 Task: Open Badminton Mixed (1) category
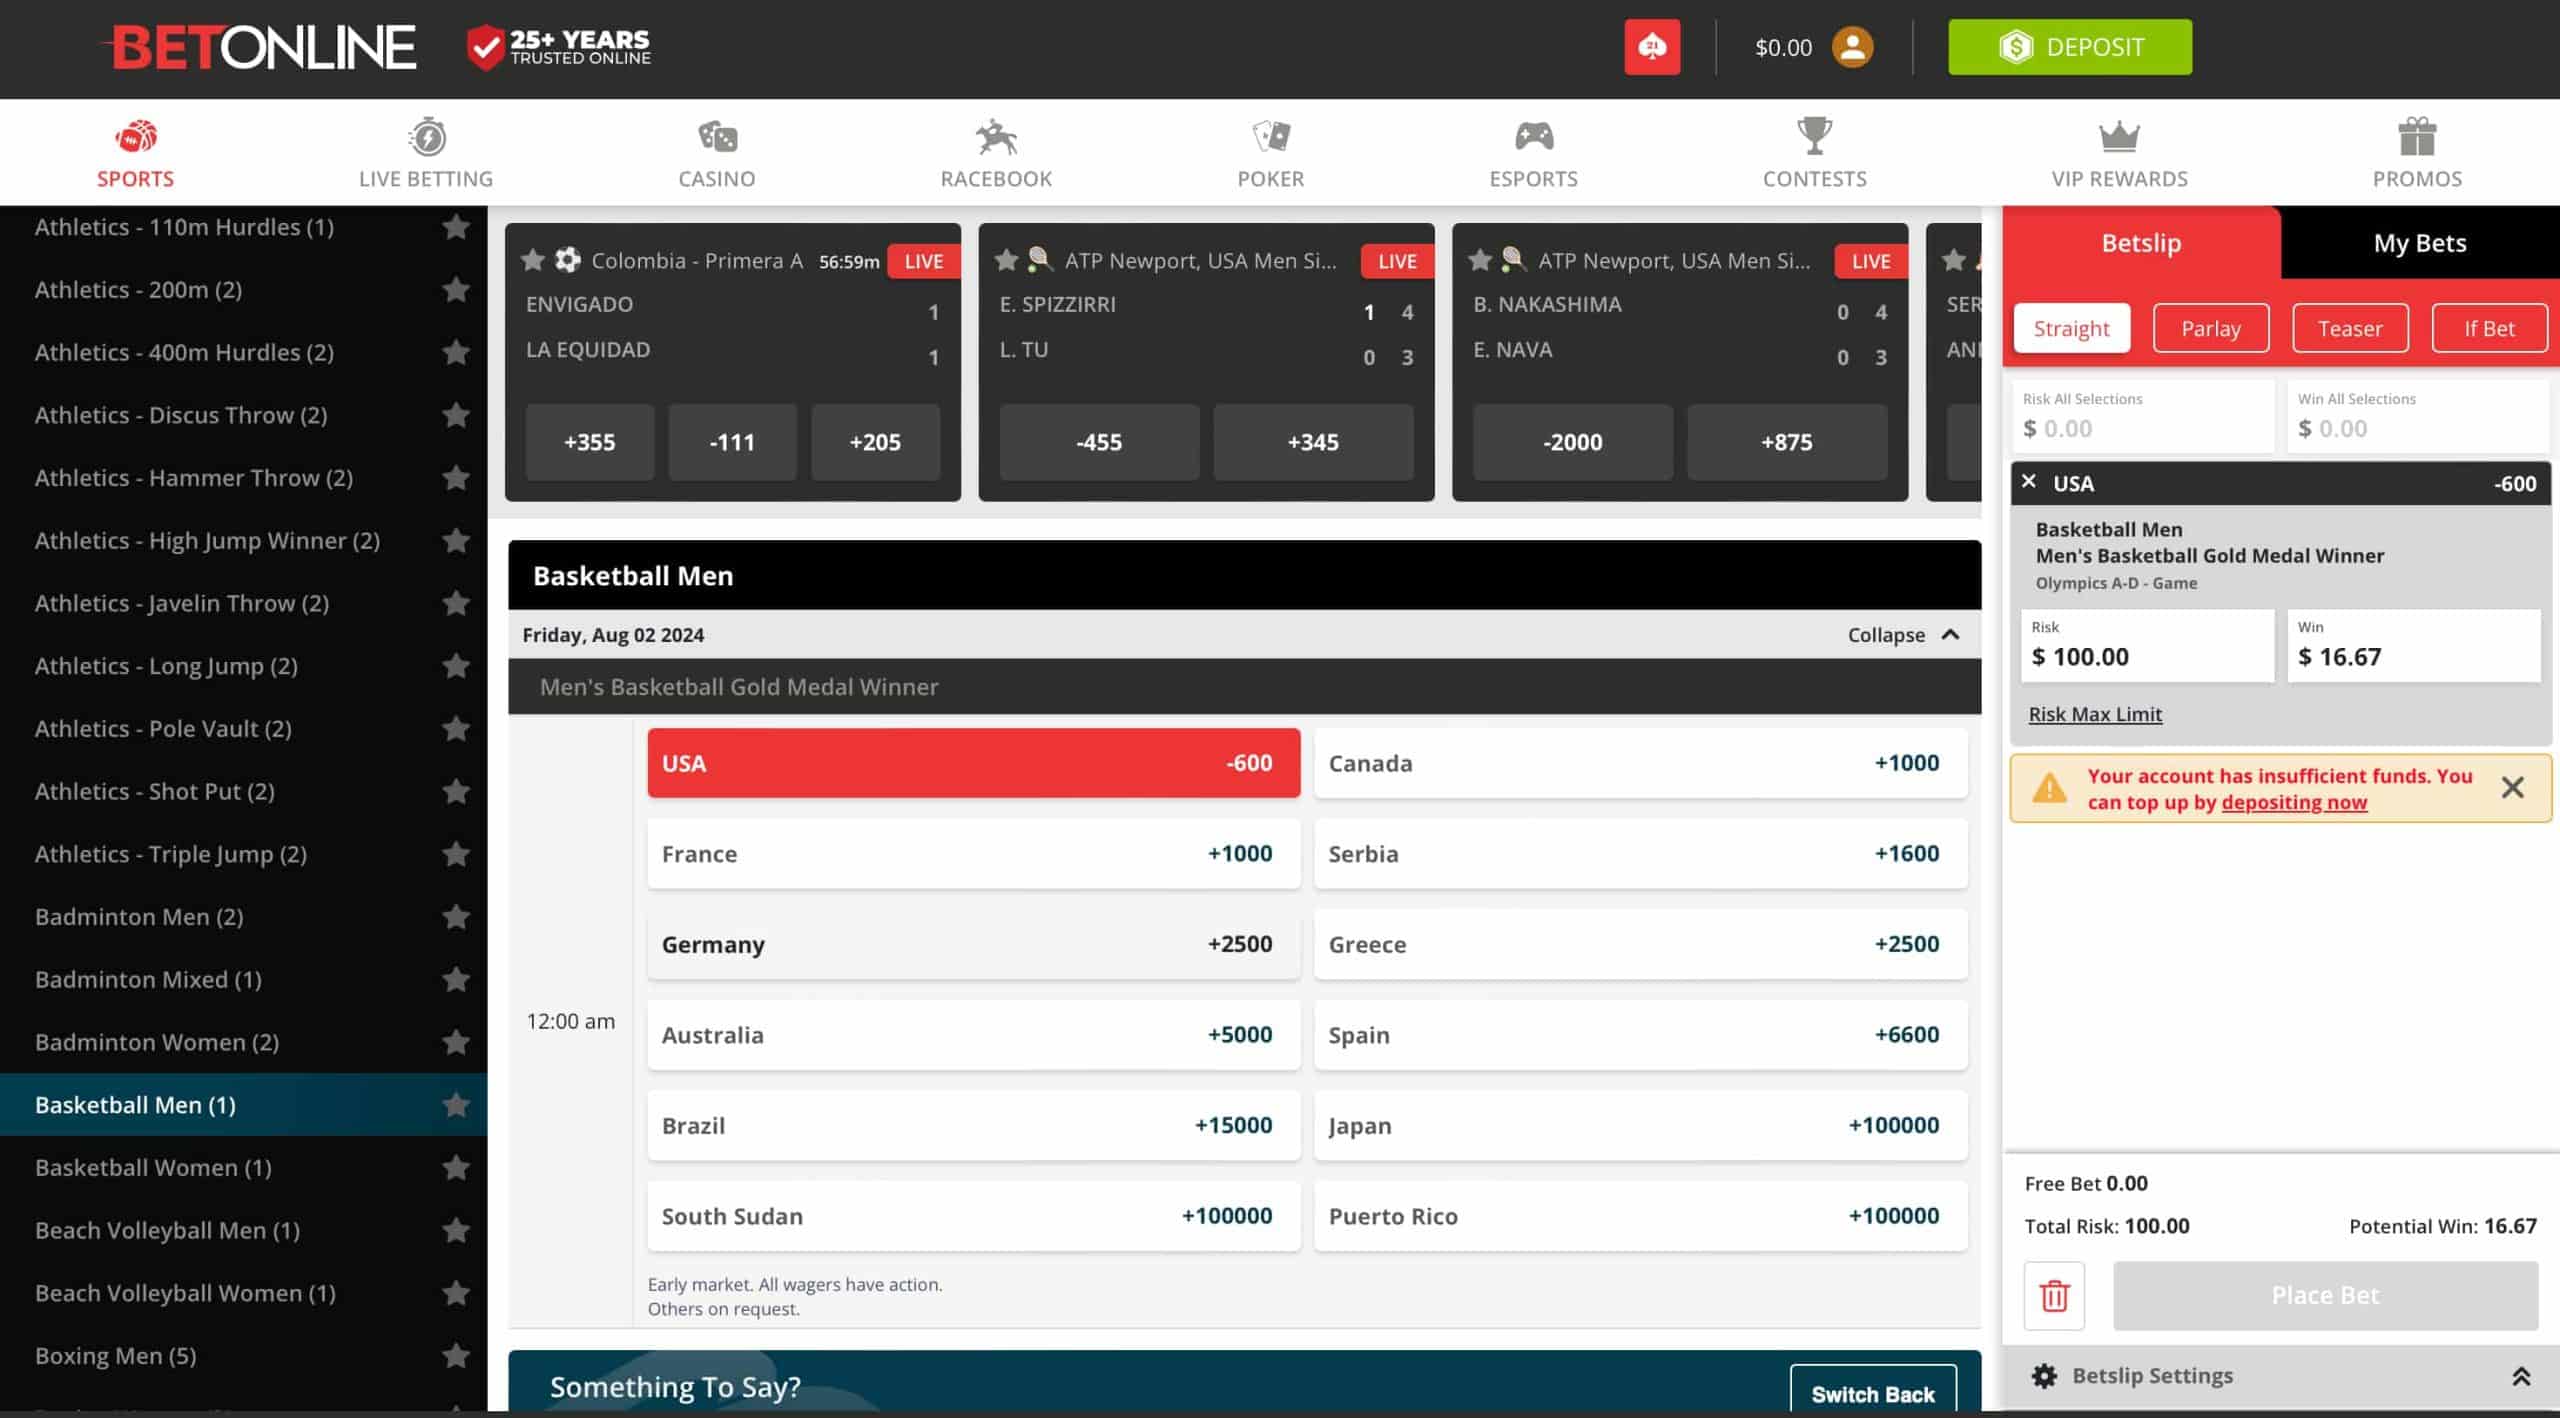pos(148,980)
